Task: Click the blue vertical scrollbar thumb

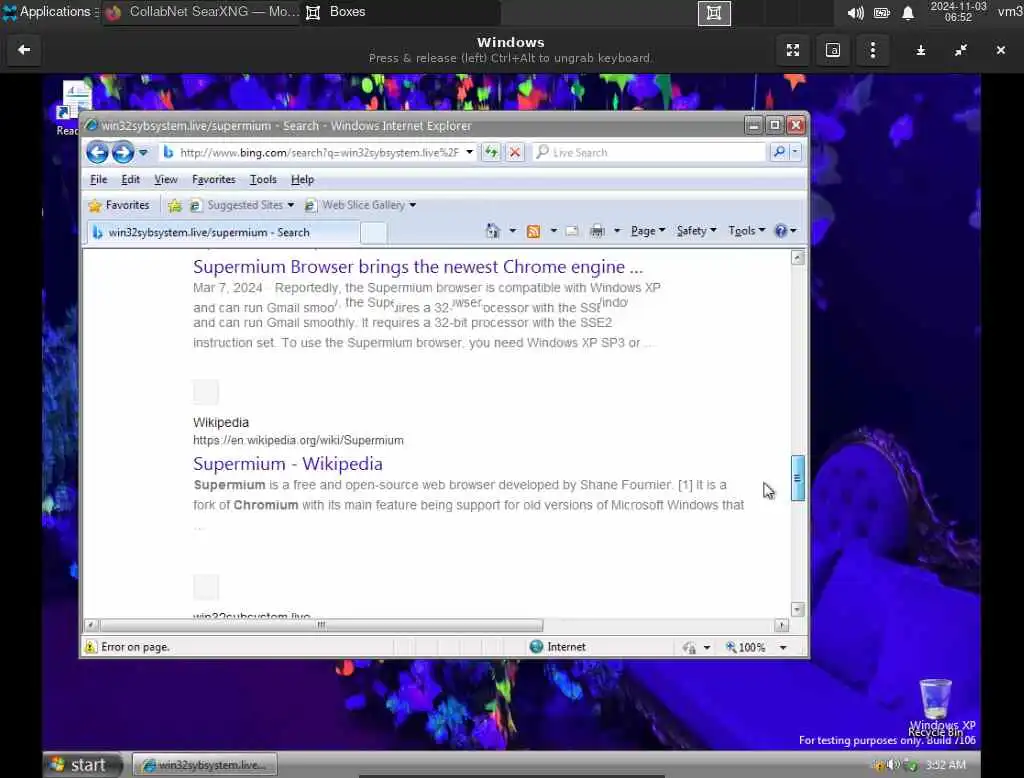Action: pyautogui.click(x=797, y=478)
